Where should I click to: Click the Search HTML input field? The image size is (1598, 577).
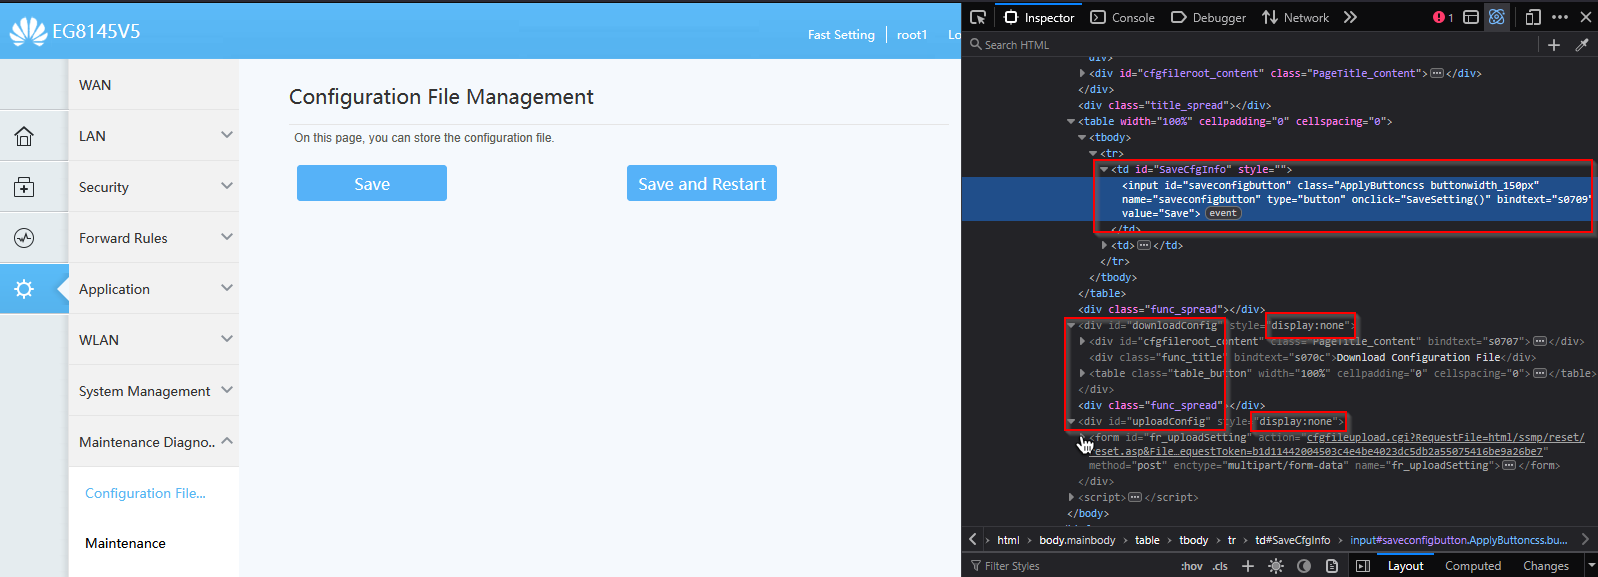[1250, 45]
